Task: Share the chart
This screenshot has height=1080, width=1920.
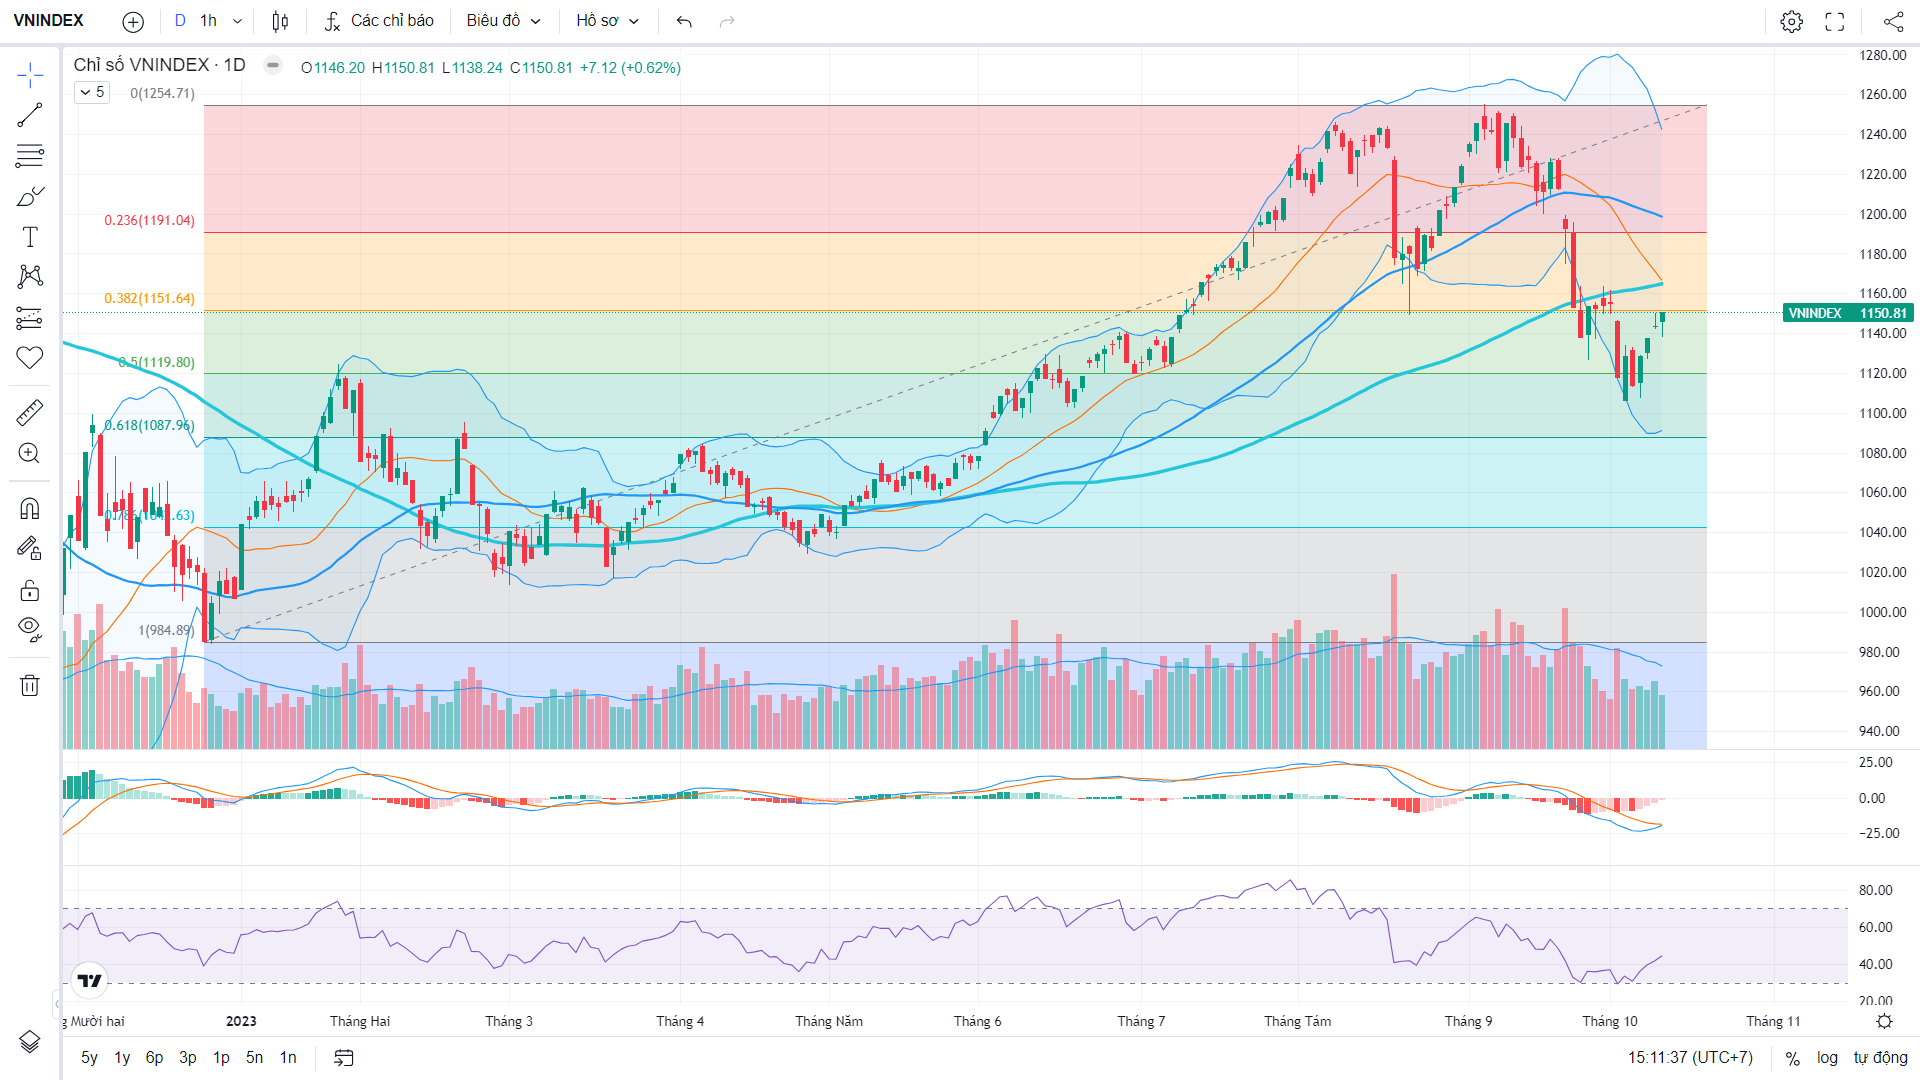Action: pyautogui.click(x=1893, y=21)
